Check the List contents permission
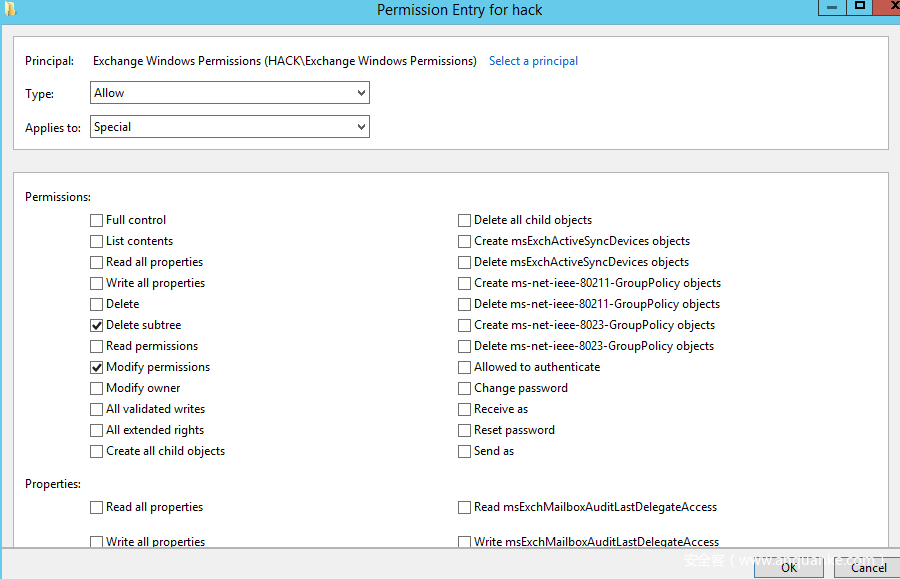This screenshot has width=900, height=579. (x=97, y=241)
